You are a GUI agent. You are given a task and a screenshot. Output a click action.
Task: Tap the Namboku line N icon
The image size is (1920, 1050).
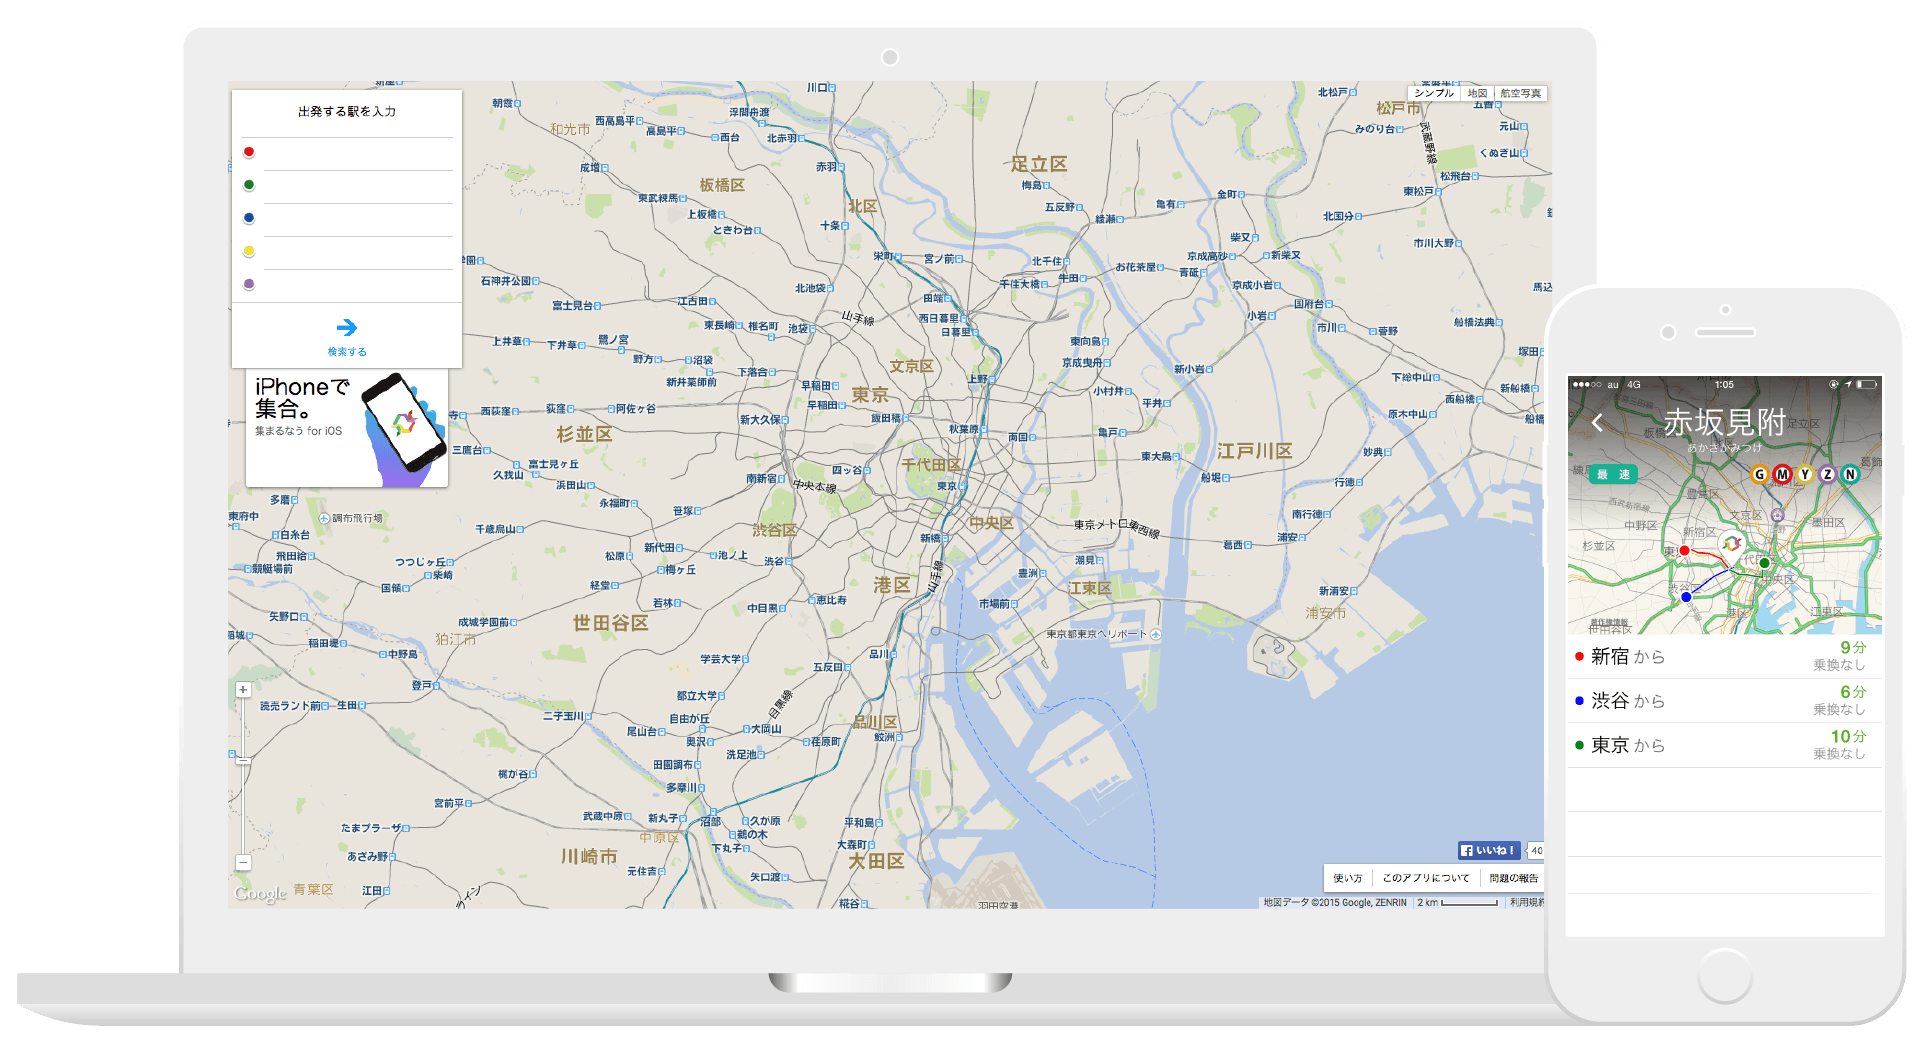[x=1850, y=474]
